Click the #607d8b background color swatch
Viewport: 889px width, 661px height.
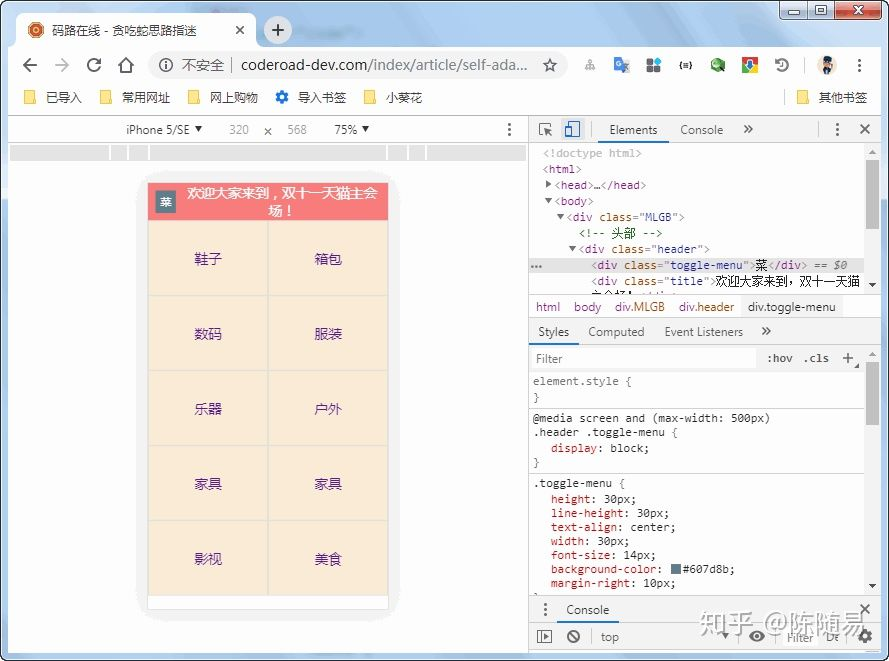coord(676,570)
